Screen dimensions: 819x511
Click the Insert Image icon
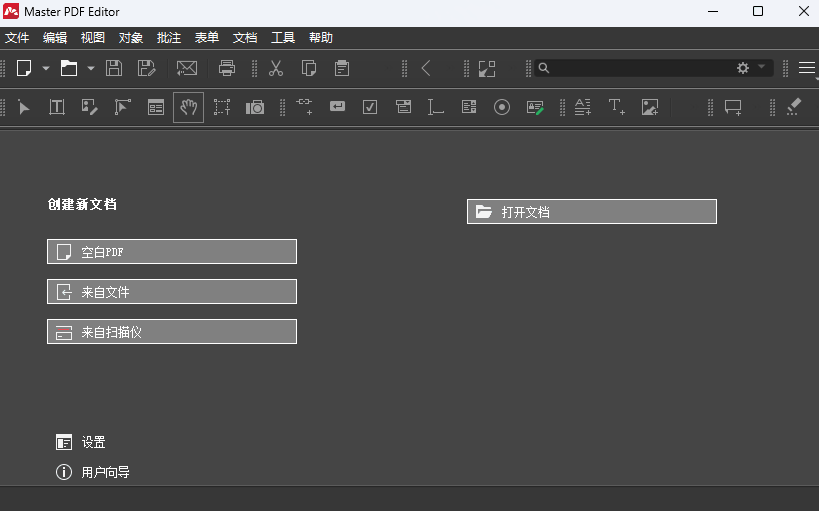(650, 108)
